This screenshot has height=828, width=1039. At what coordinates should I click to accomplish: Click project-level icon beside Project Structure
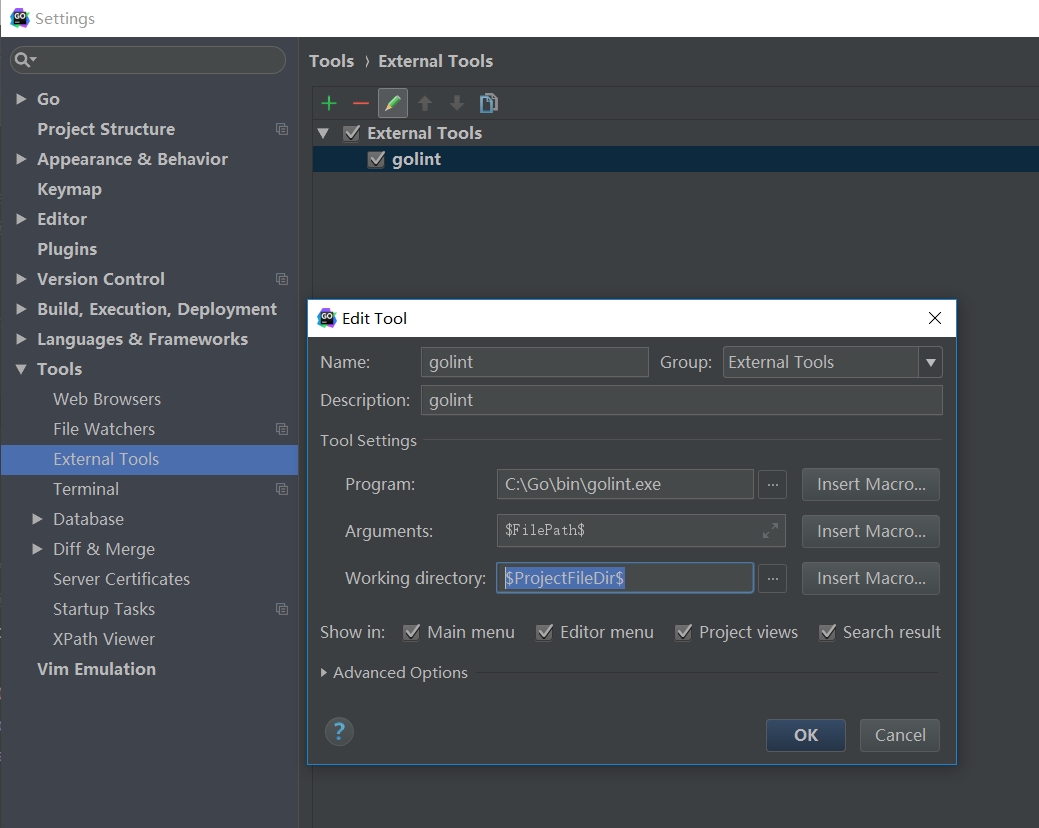pyautogui.click(x=282, y=129)
